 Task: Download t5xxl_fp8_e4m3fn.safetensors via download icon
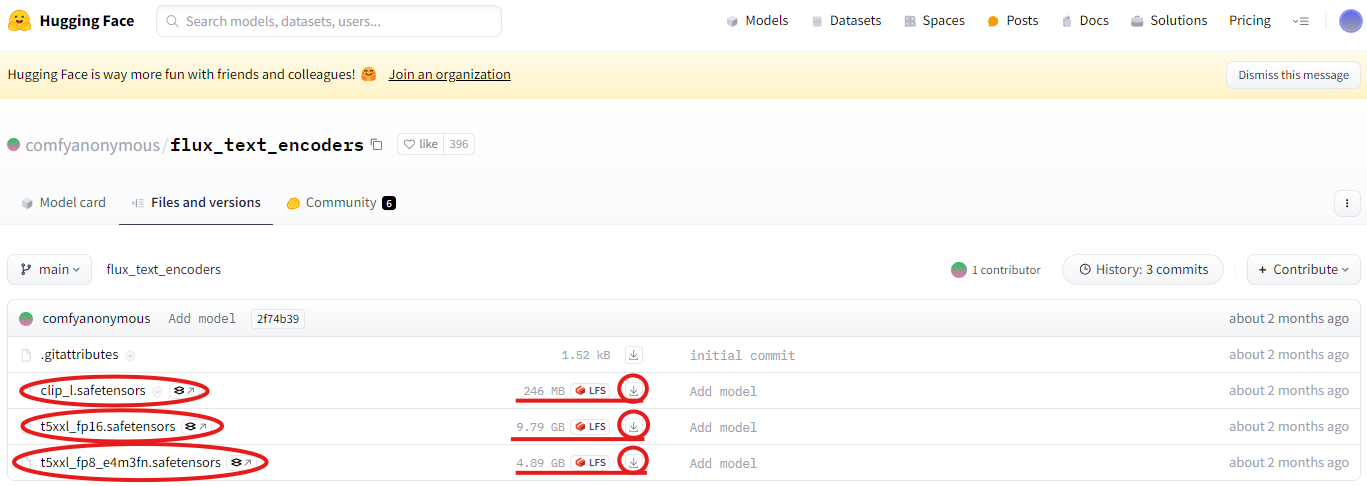click(634, 462)
